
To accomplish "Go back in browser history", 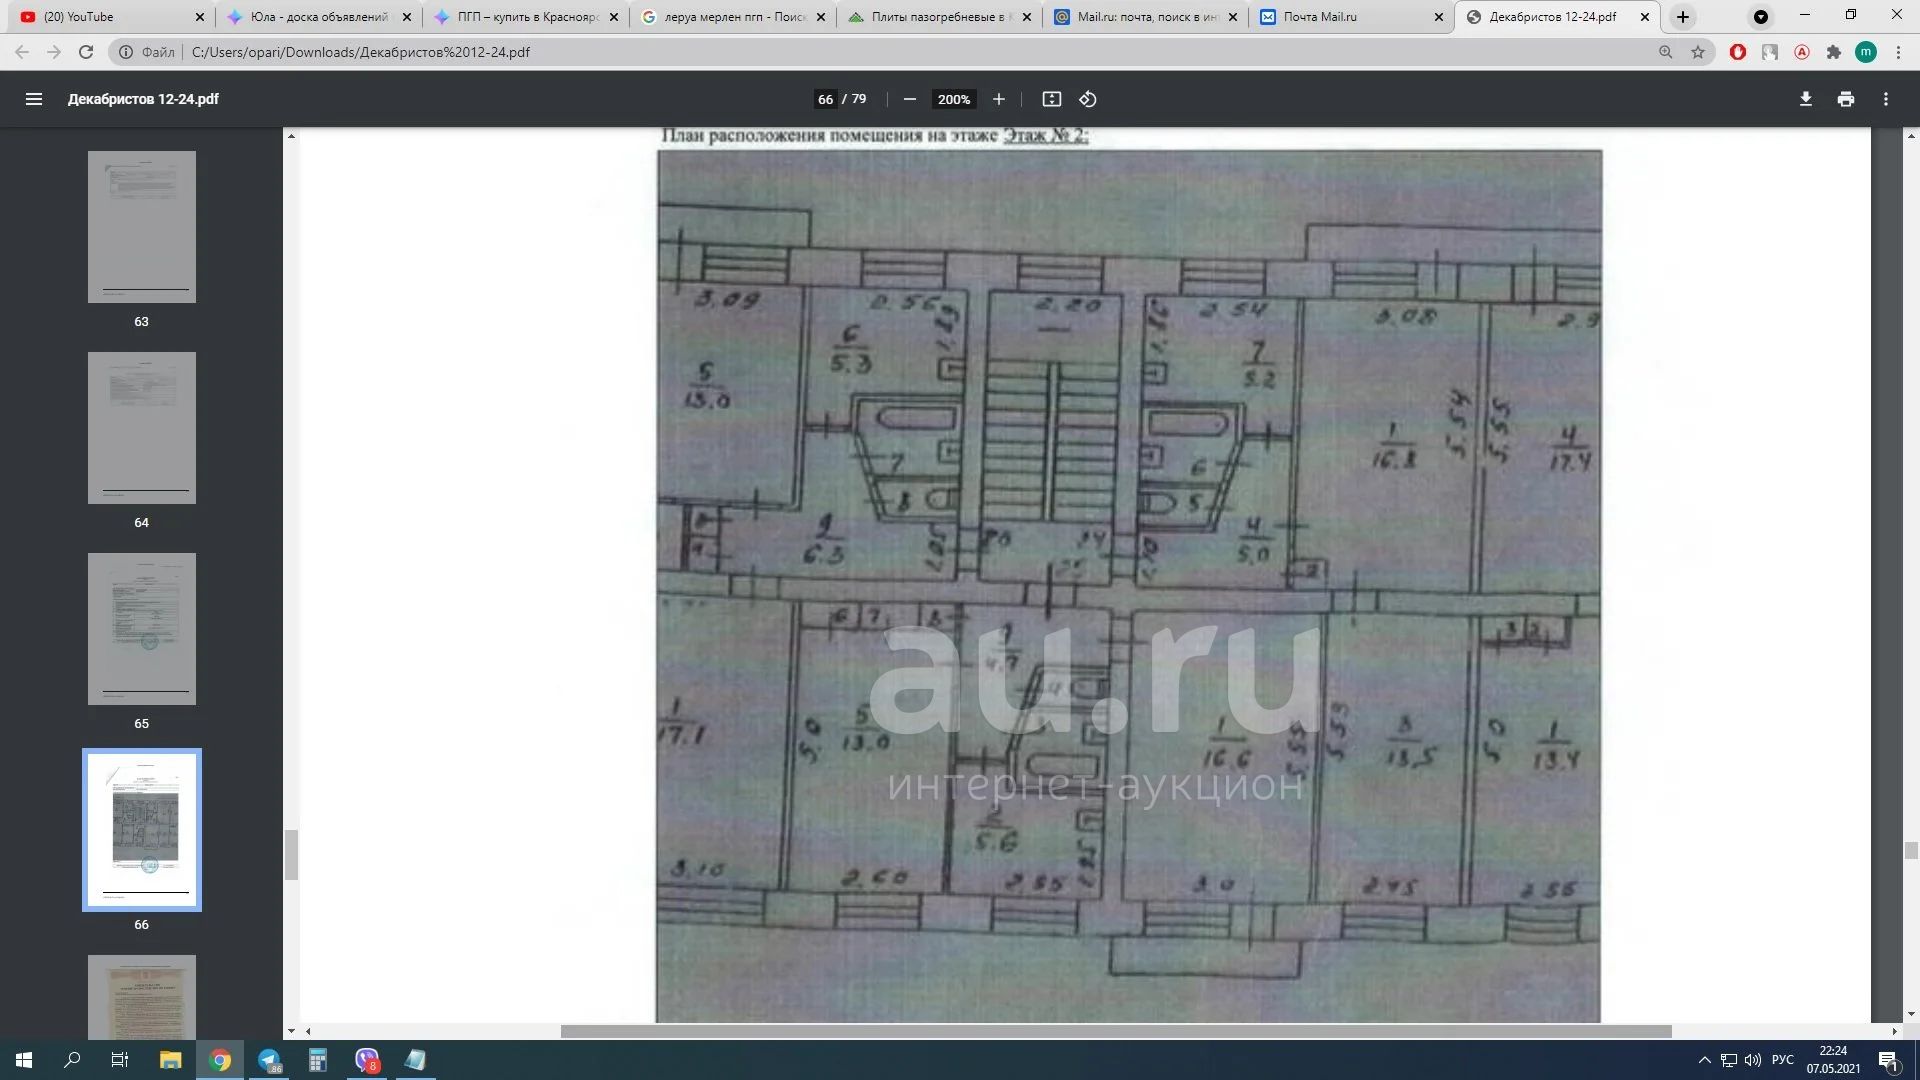I will coord(22,52).
